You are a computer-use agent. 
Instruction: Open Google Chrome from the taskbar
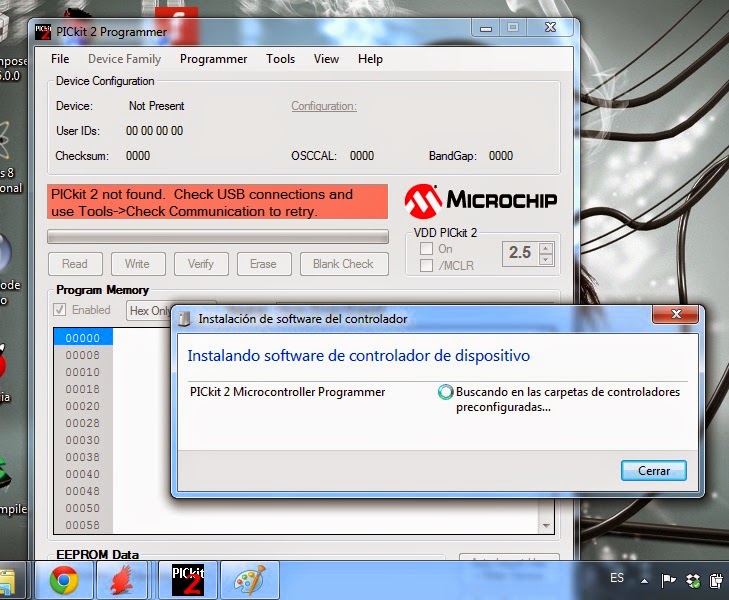(64, 580)
